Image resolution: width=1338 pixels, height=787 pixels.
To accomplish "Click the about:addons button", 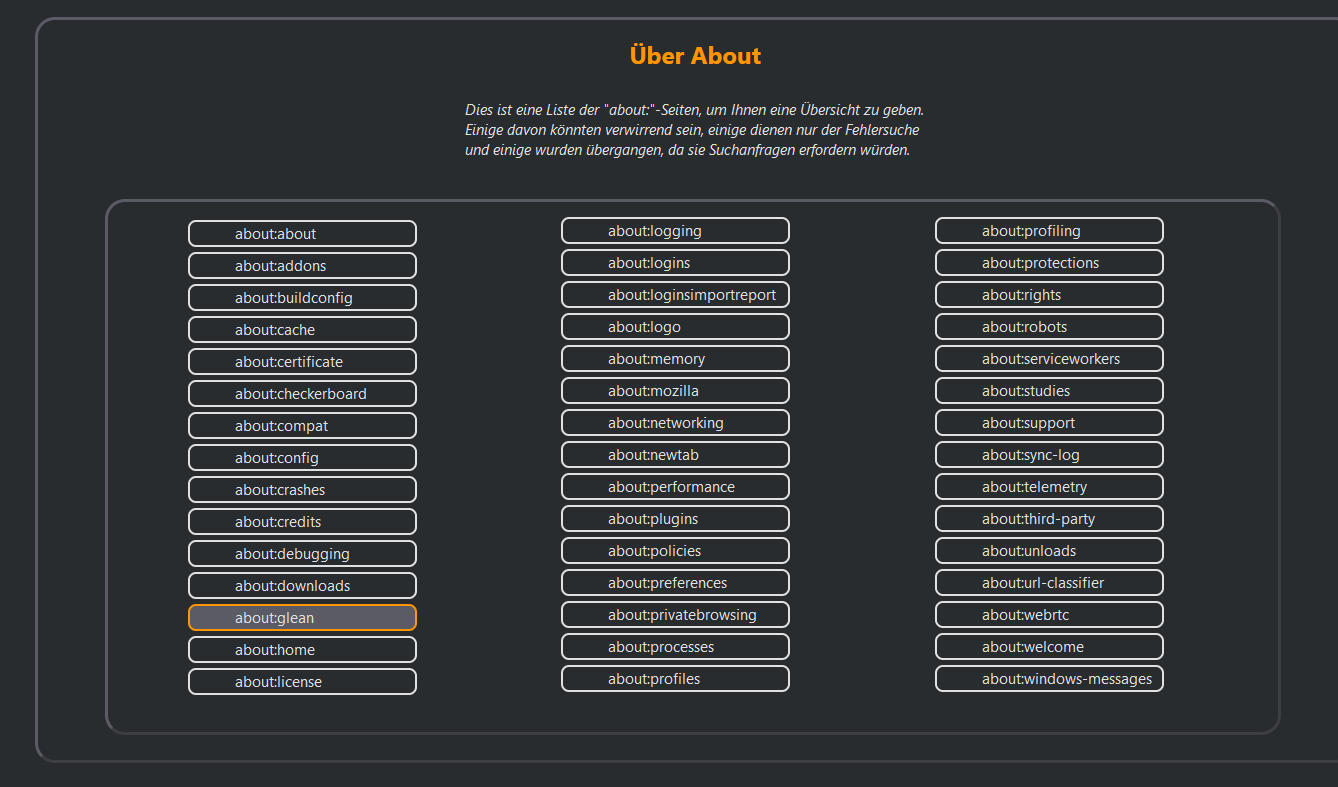I will (x=302, y=266).
